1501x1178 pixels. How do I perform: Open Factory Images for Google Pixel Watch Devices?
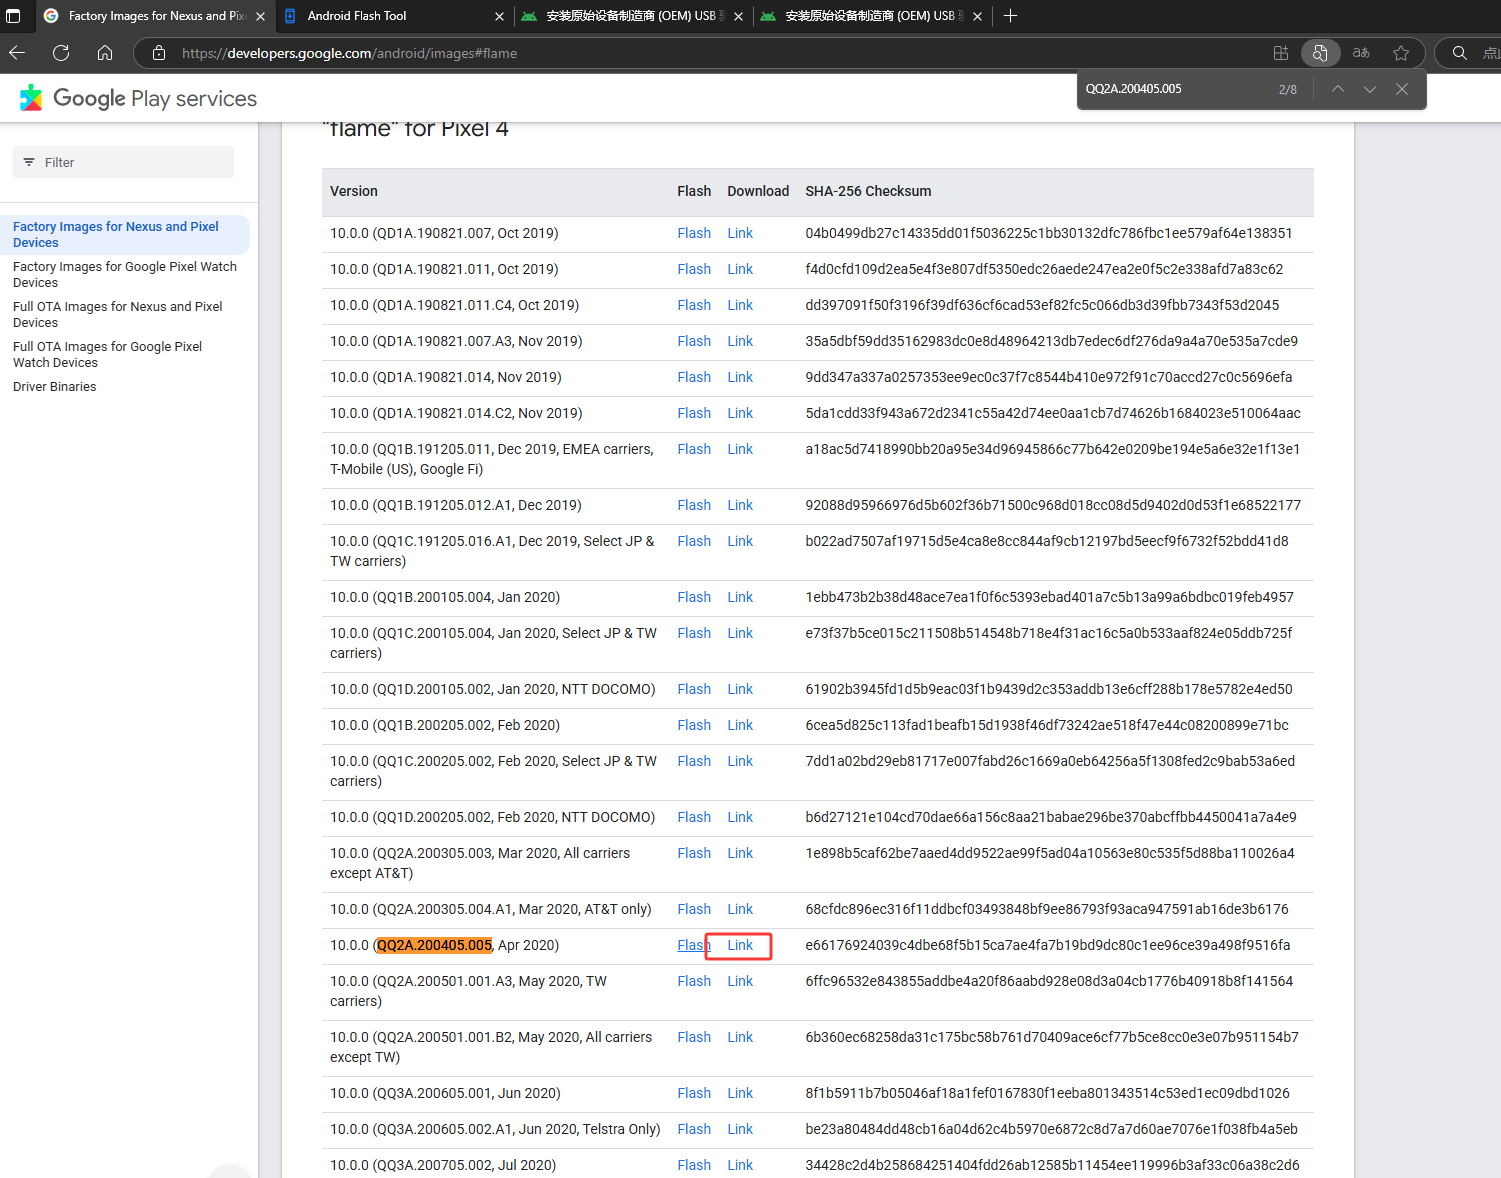point(125,274)
